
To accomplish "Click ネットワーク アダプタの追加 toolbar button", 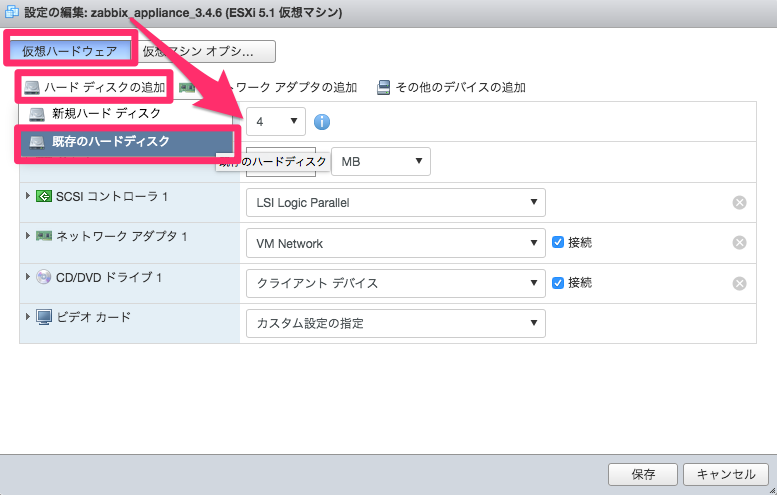I will click(x=268, y=87).
